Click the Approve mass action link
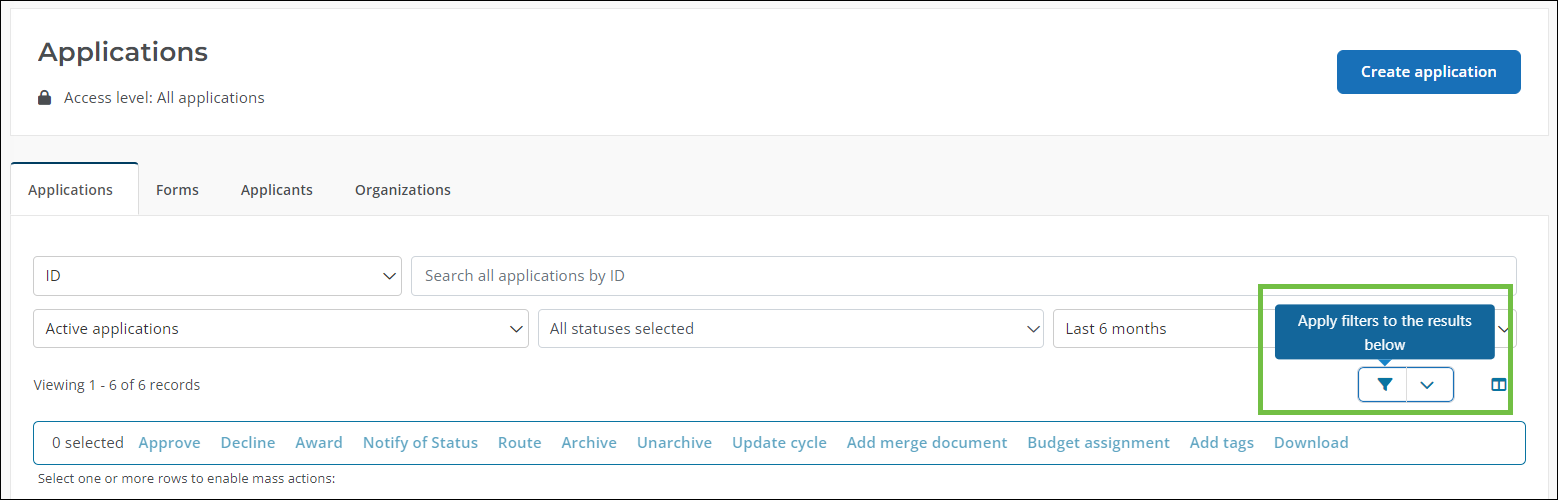The height and width of the screenshot is (500, 1558). coord(169,443)
